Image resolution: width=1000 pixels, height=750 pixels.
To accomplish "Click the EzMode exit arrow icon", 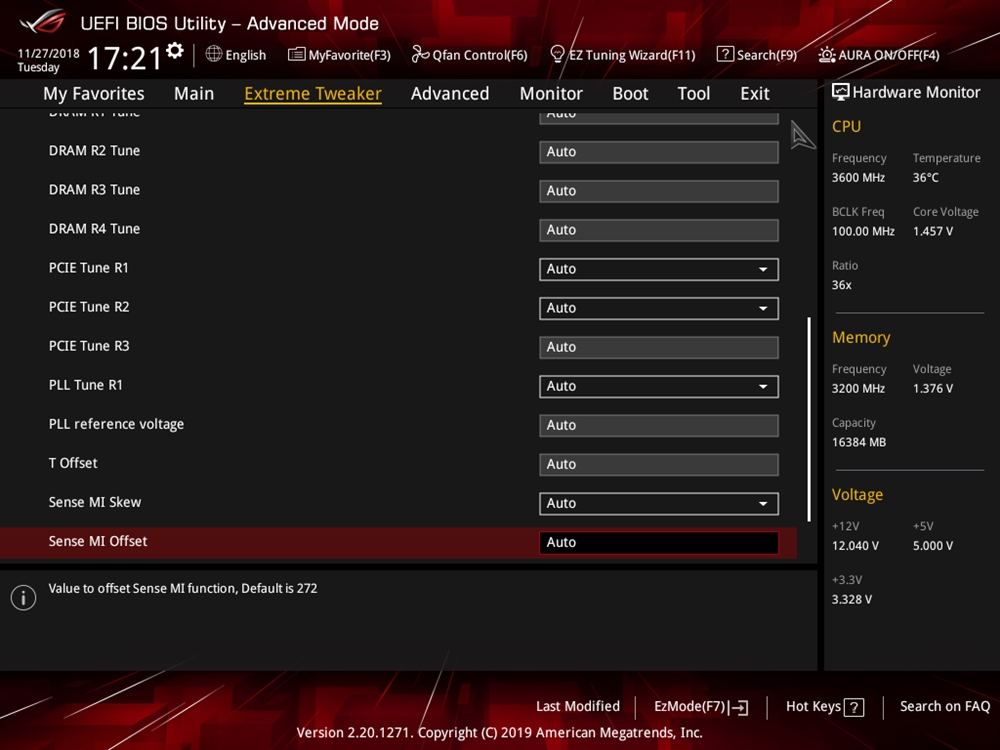I will click(740, 707).
